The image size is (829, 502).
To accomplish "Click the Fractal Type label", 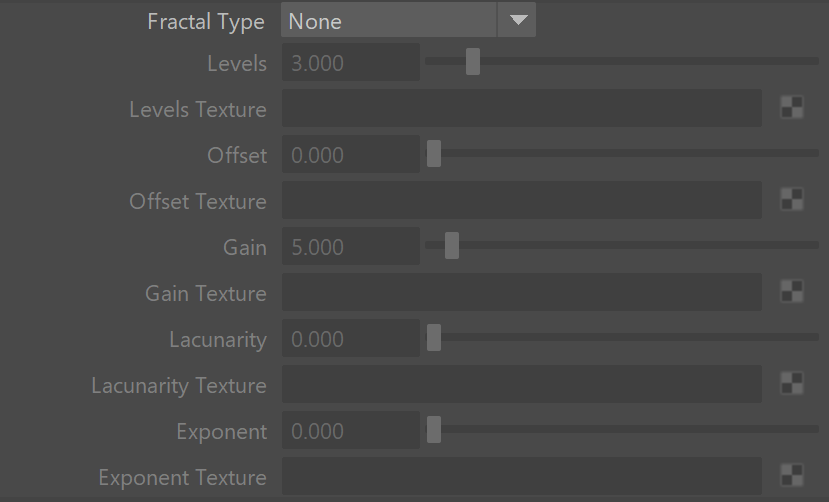I will point(206,22).
